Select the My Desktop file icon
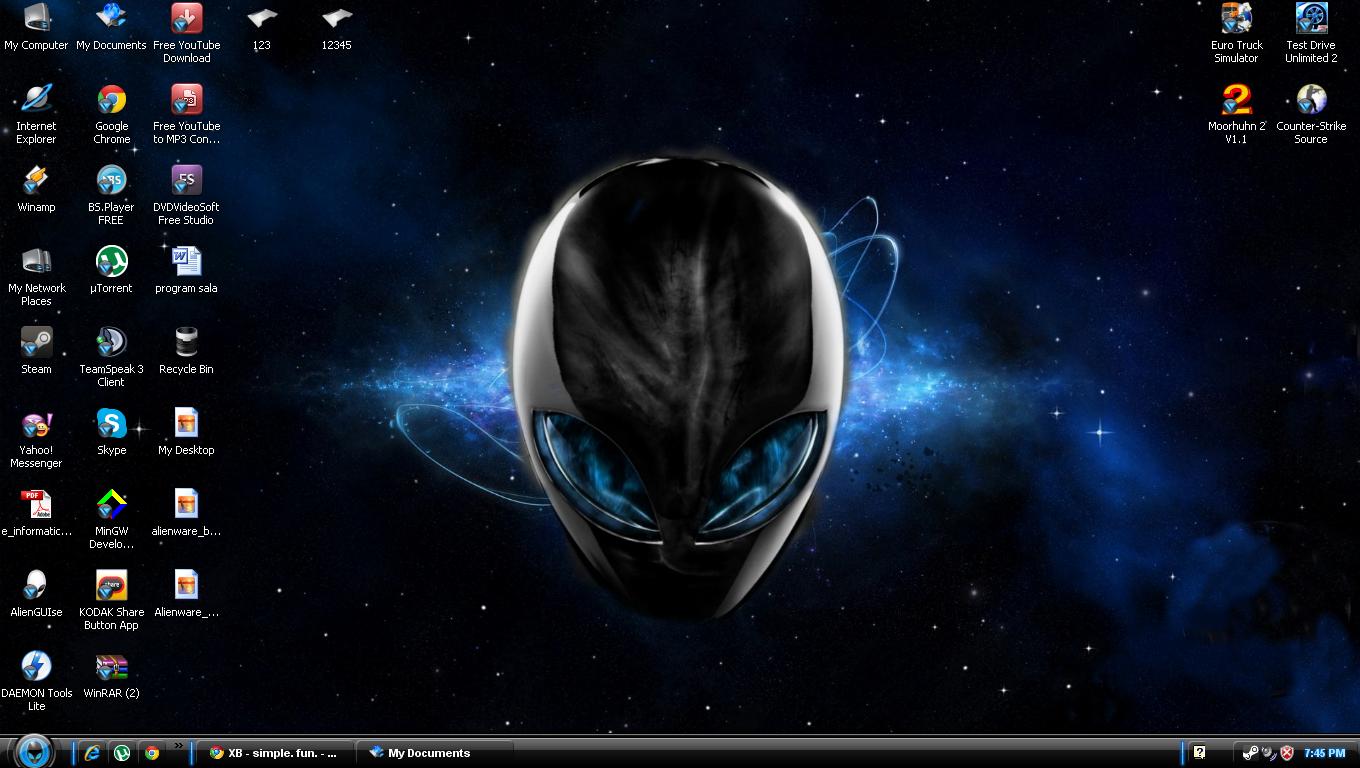The height and width of the screenshot is (768, 1360). point(186,432)
